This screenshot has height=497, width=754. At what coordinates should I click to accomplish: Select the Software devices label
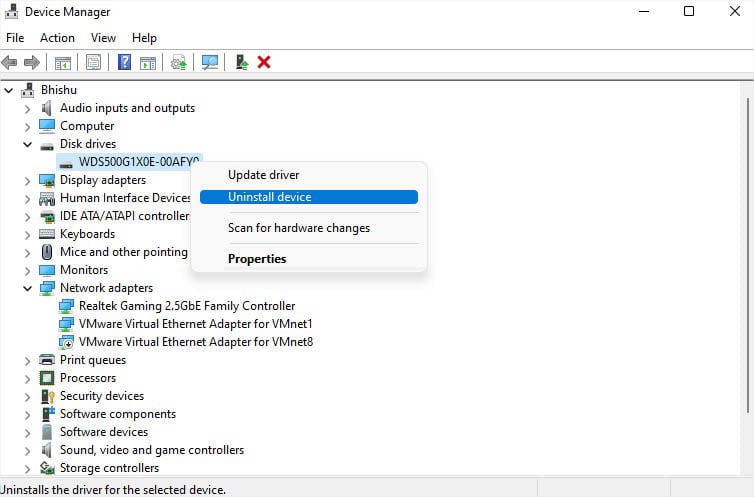pyautogui.click(x=104, y=432)
